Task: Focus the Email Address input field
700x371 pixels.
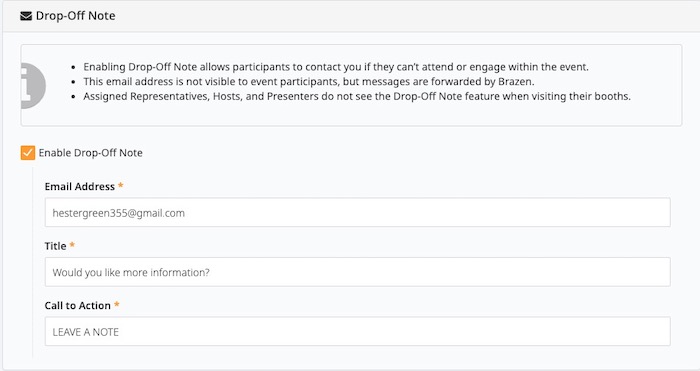Action: (357, 213)
